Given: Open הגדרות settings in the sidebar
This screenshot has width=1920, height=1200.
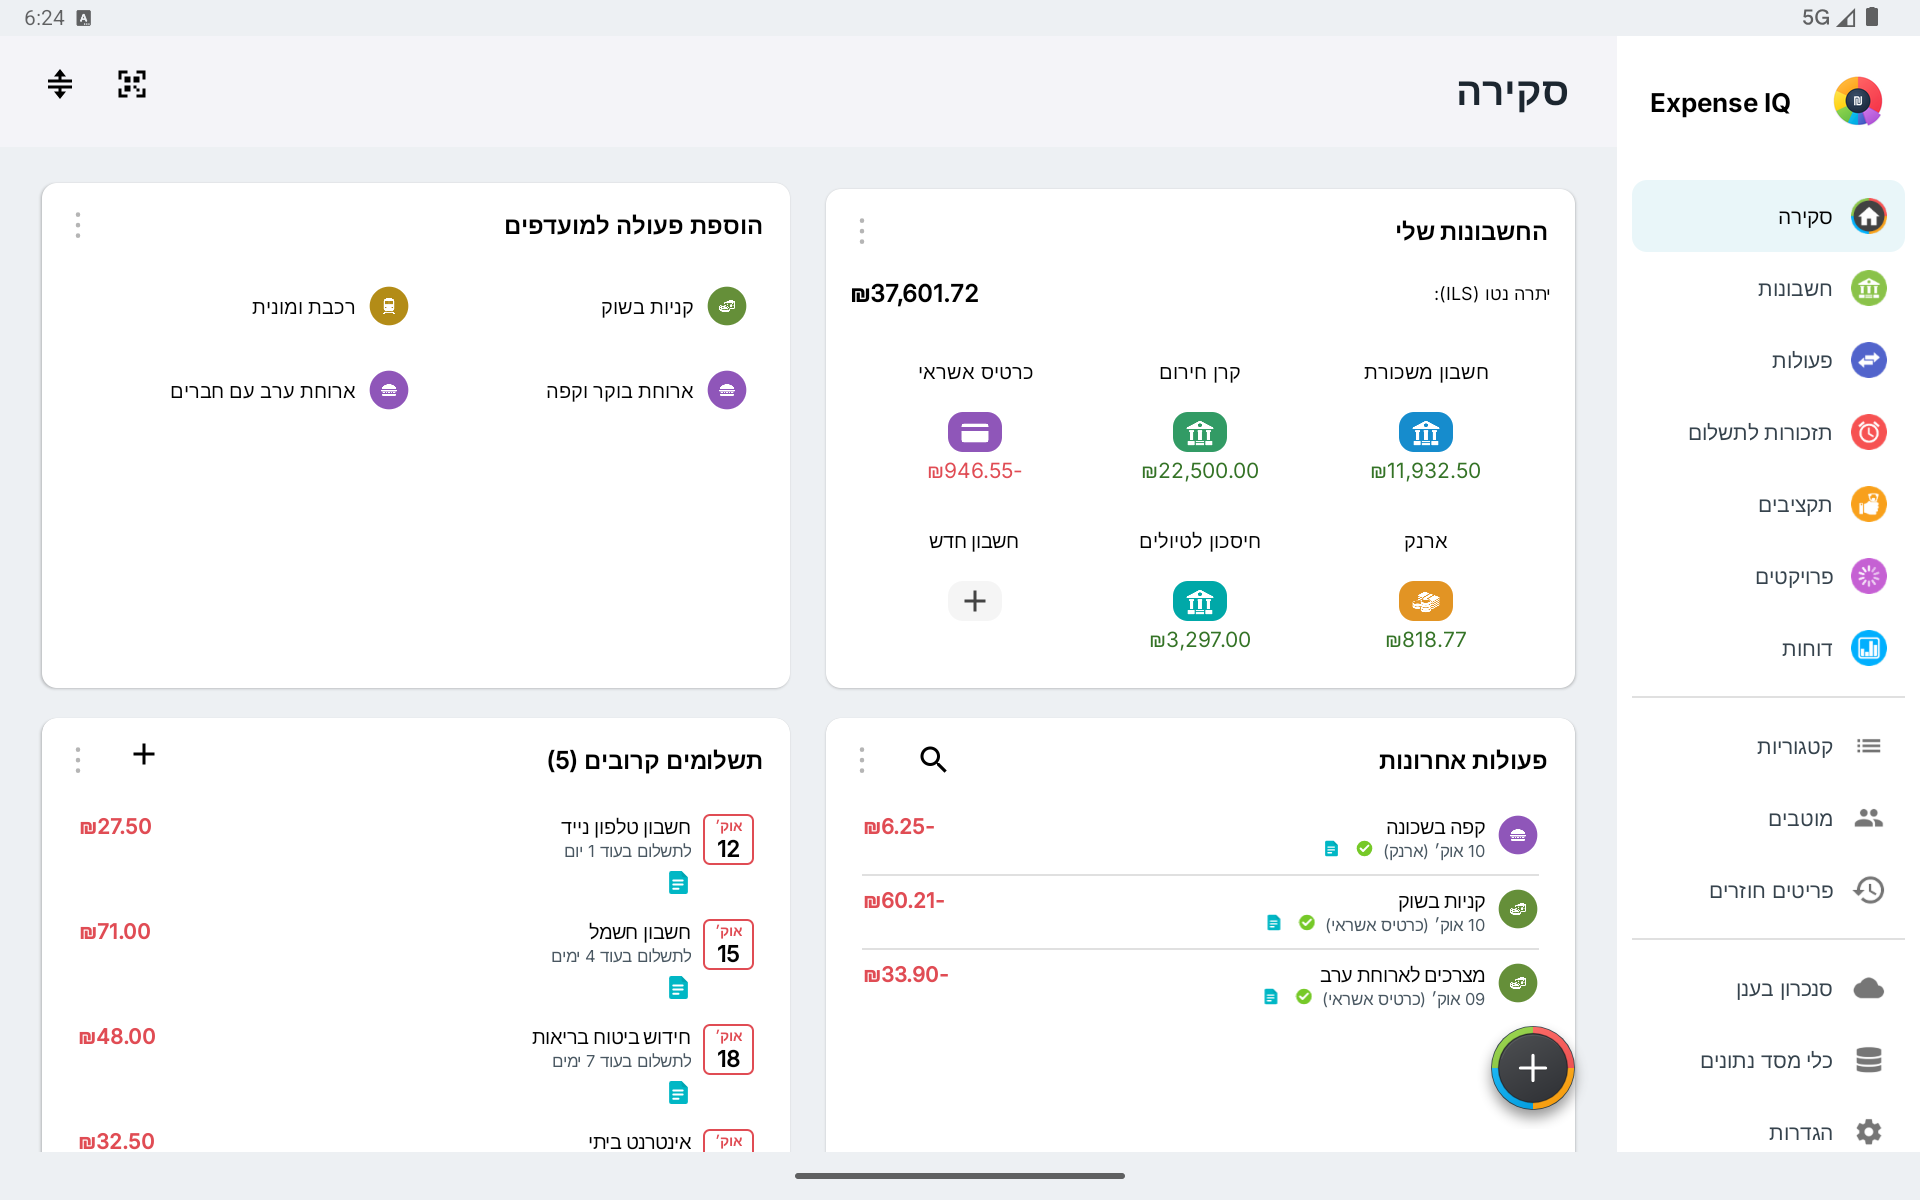Looking at the screenshot, I should click(1768, 1132).
